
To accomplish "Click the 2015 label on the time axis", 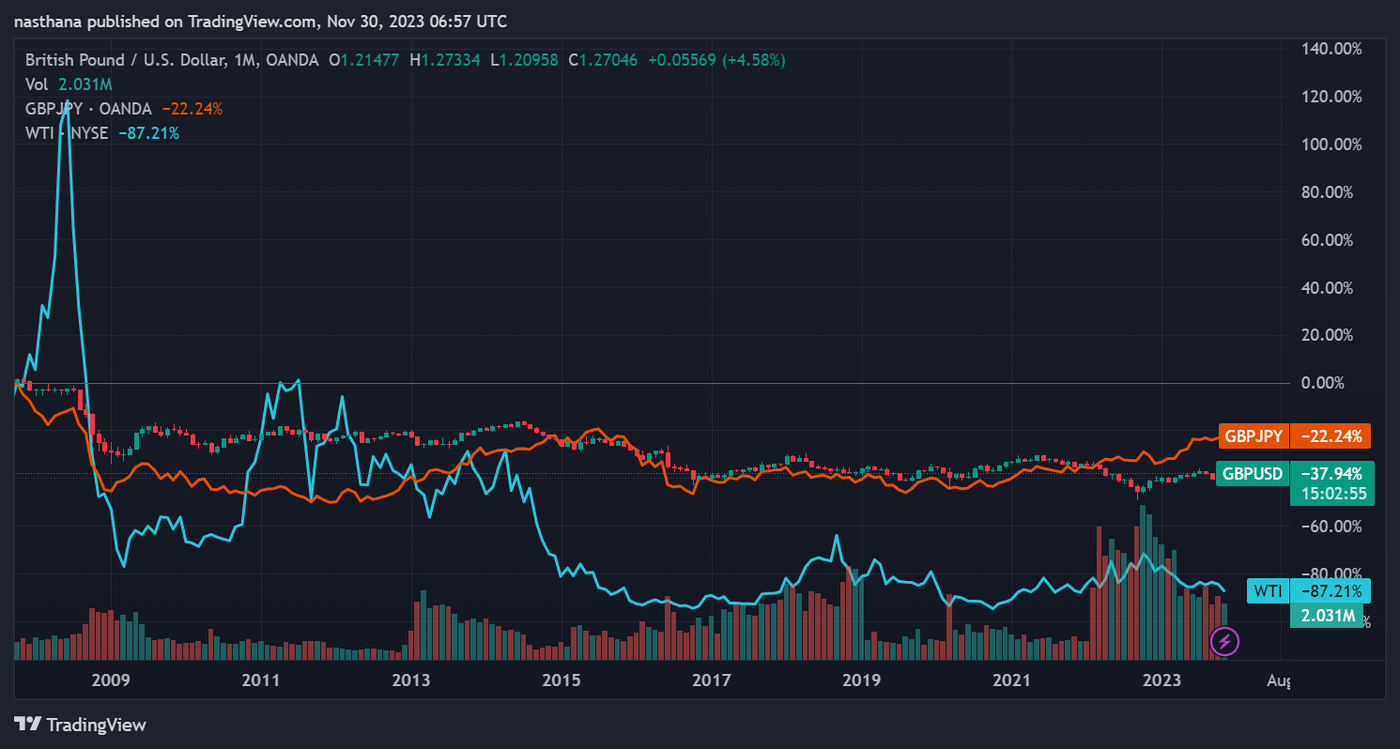I will pos(561,681).
